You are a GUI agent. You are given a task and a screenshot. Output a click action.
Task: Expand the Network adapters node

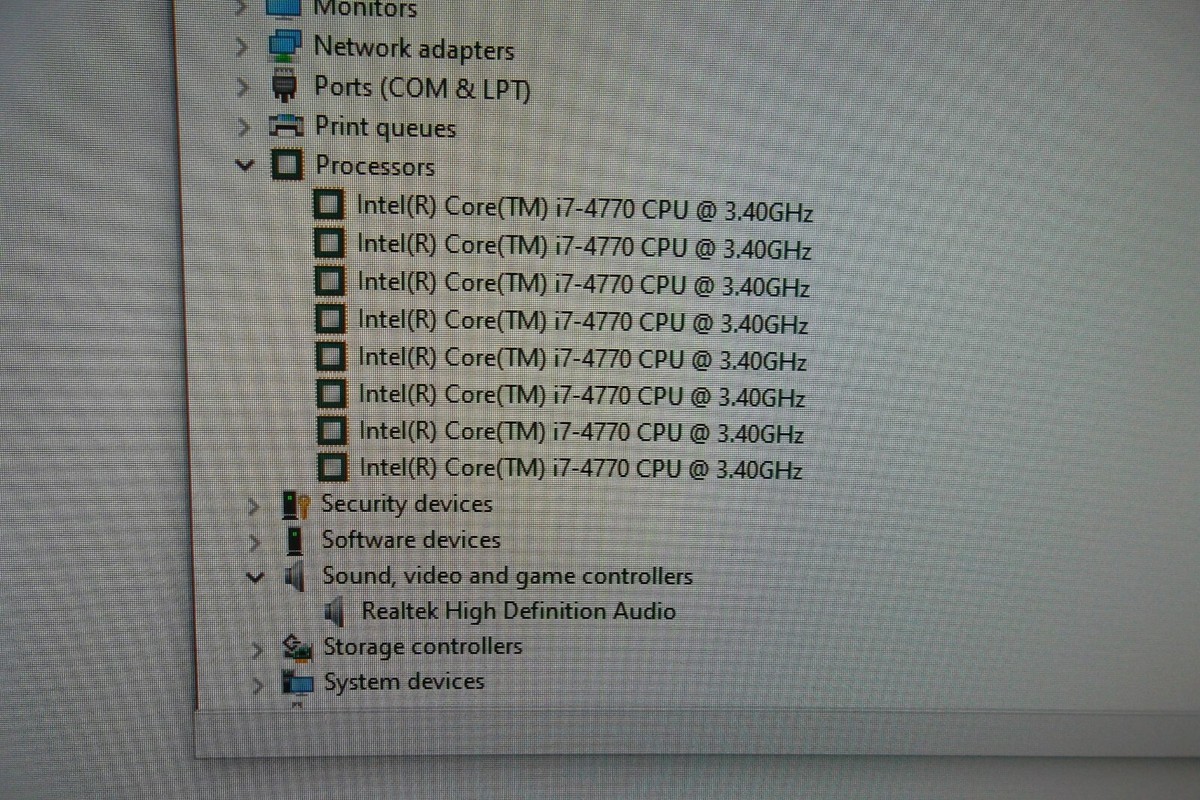(241, 48)
